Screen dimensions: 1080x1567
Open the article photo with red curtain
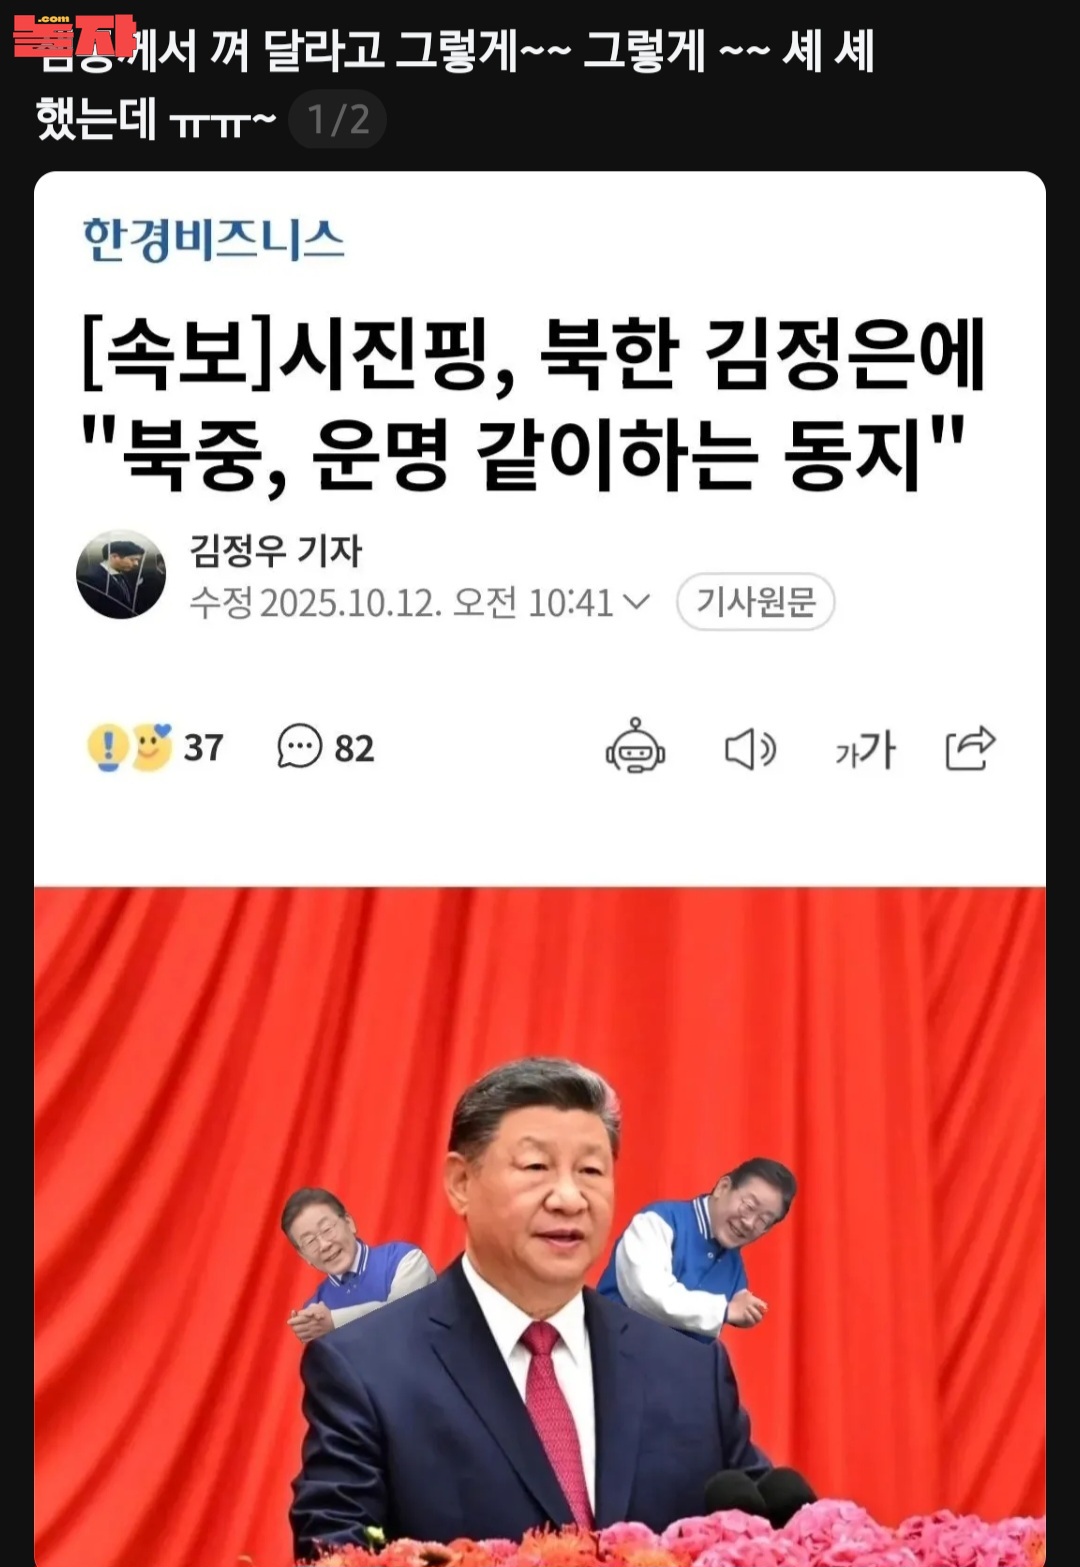click(x=540, y=1226)
